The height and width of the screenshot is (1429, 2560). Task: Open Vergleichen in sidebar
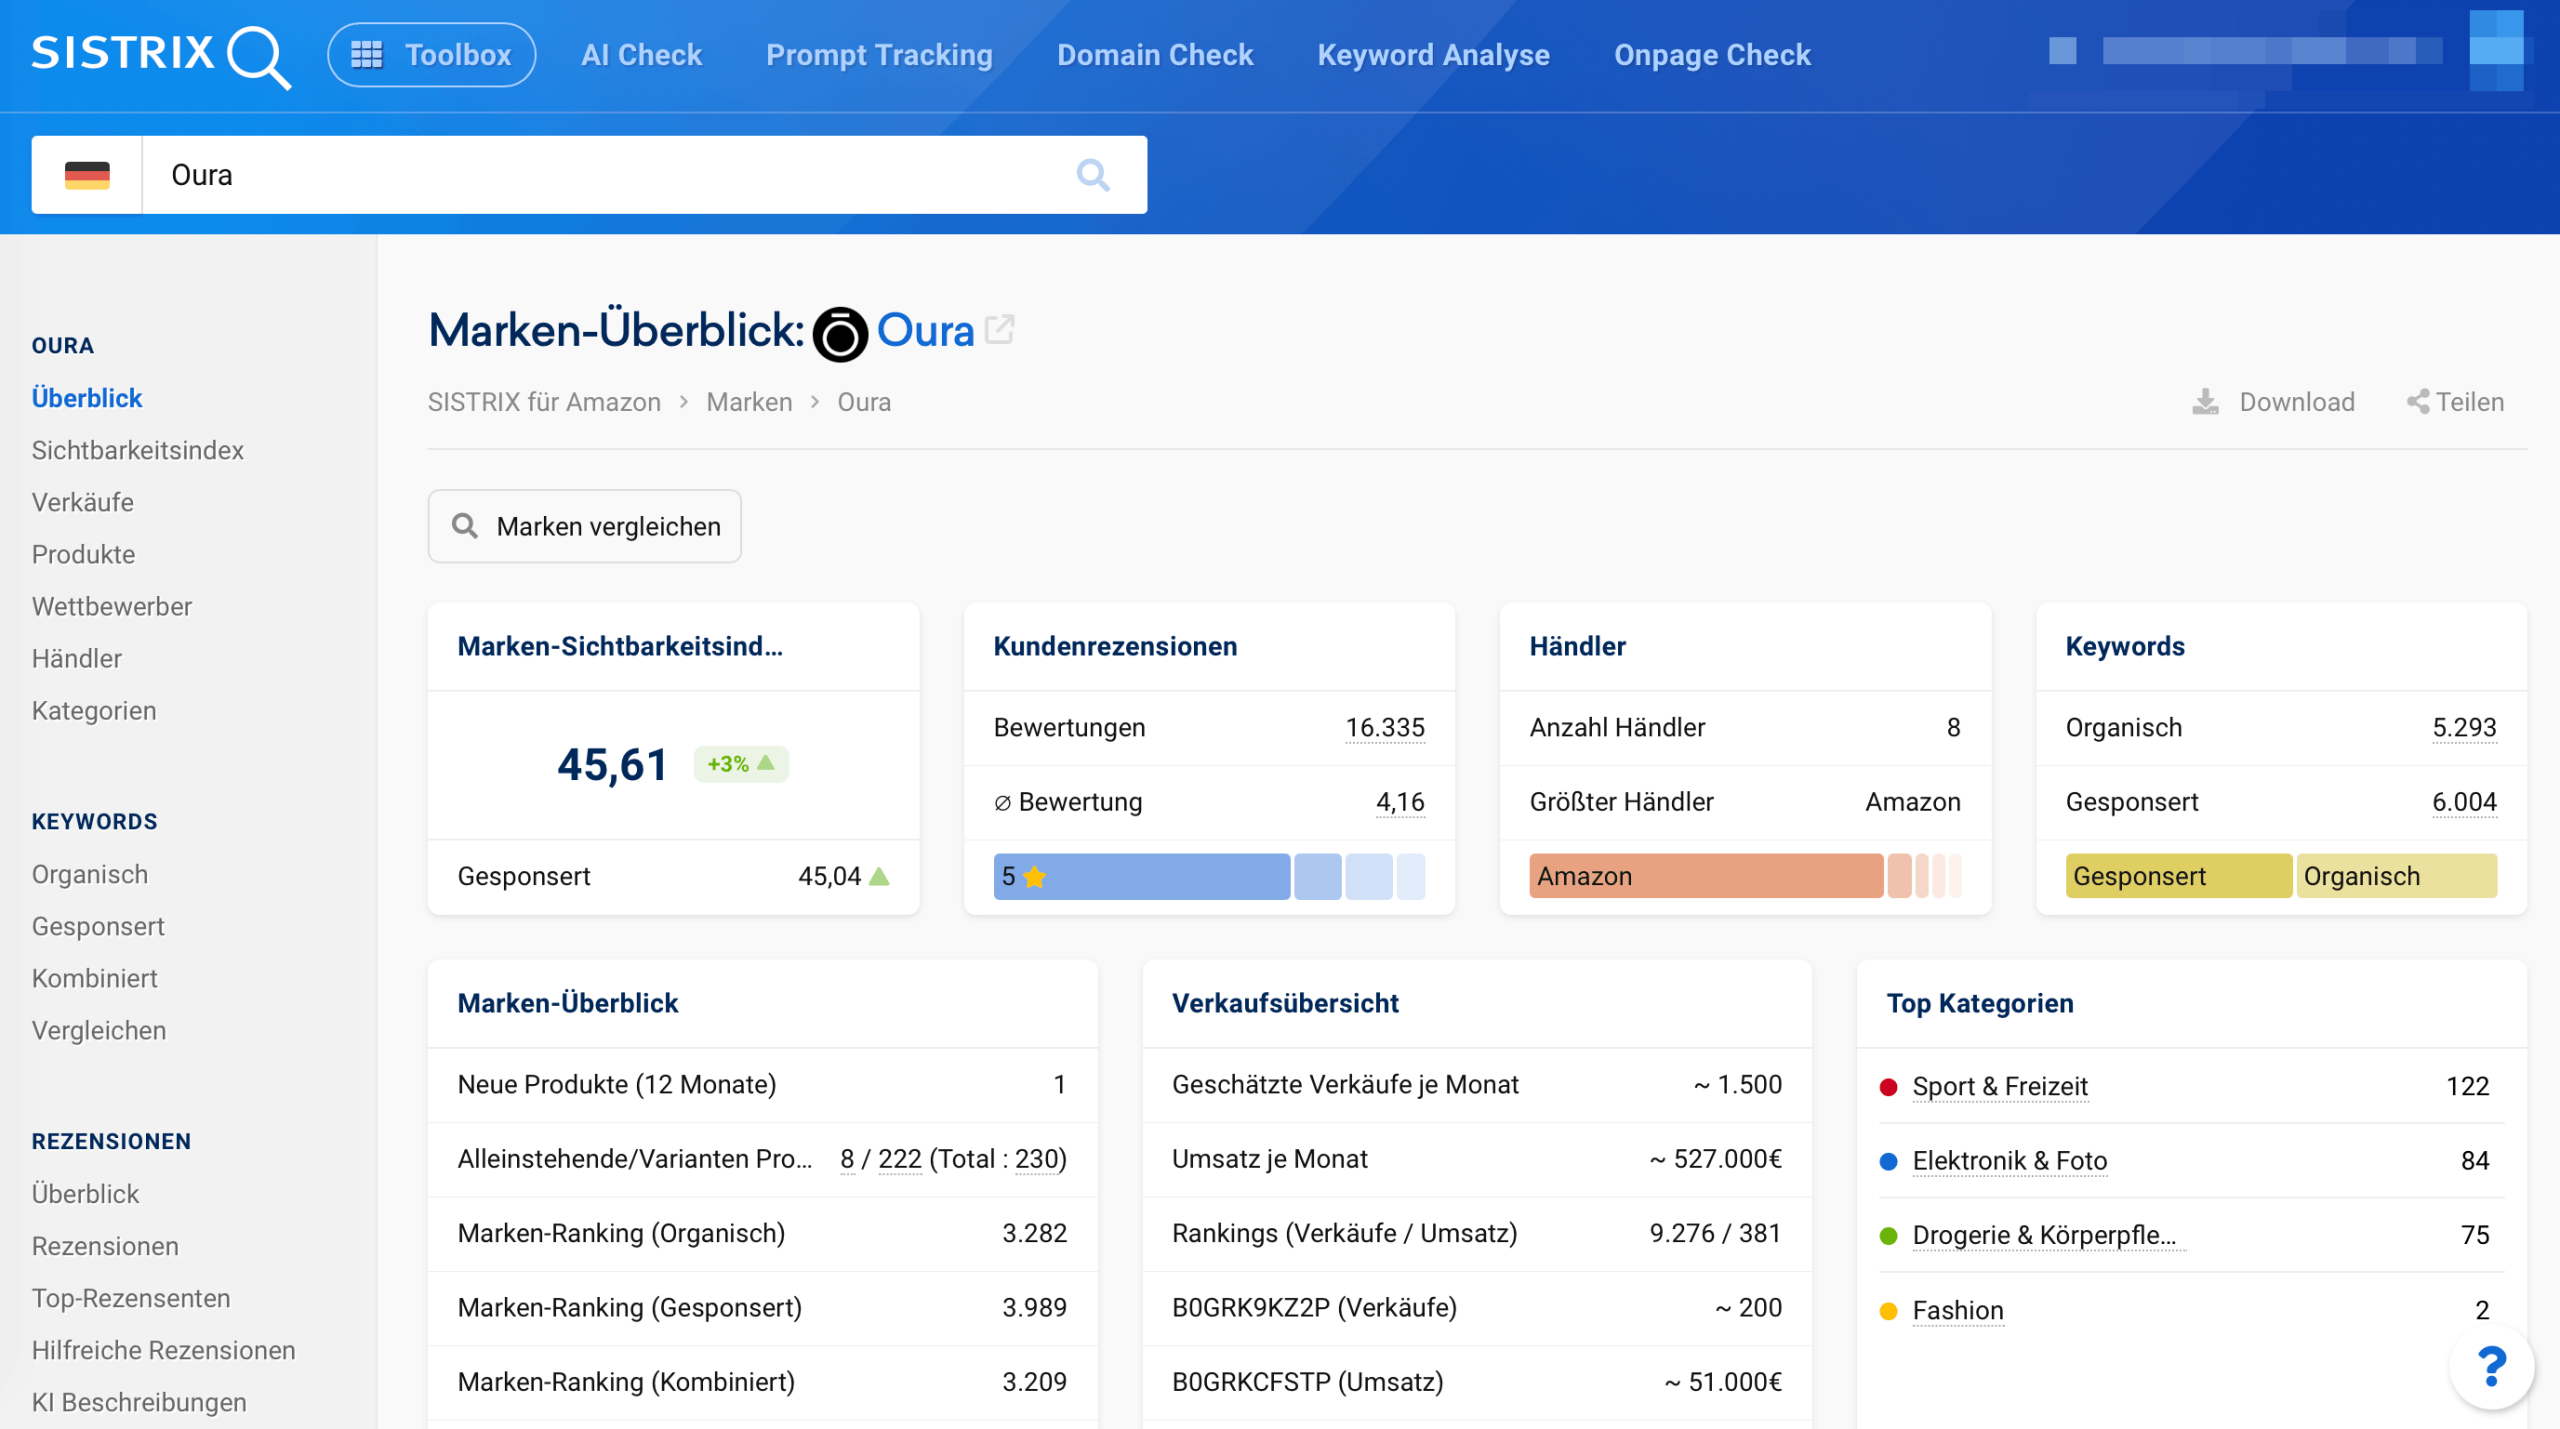click(99, 1030)
